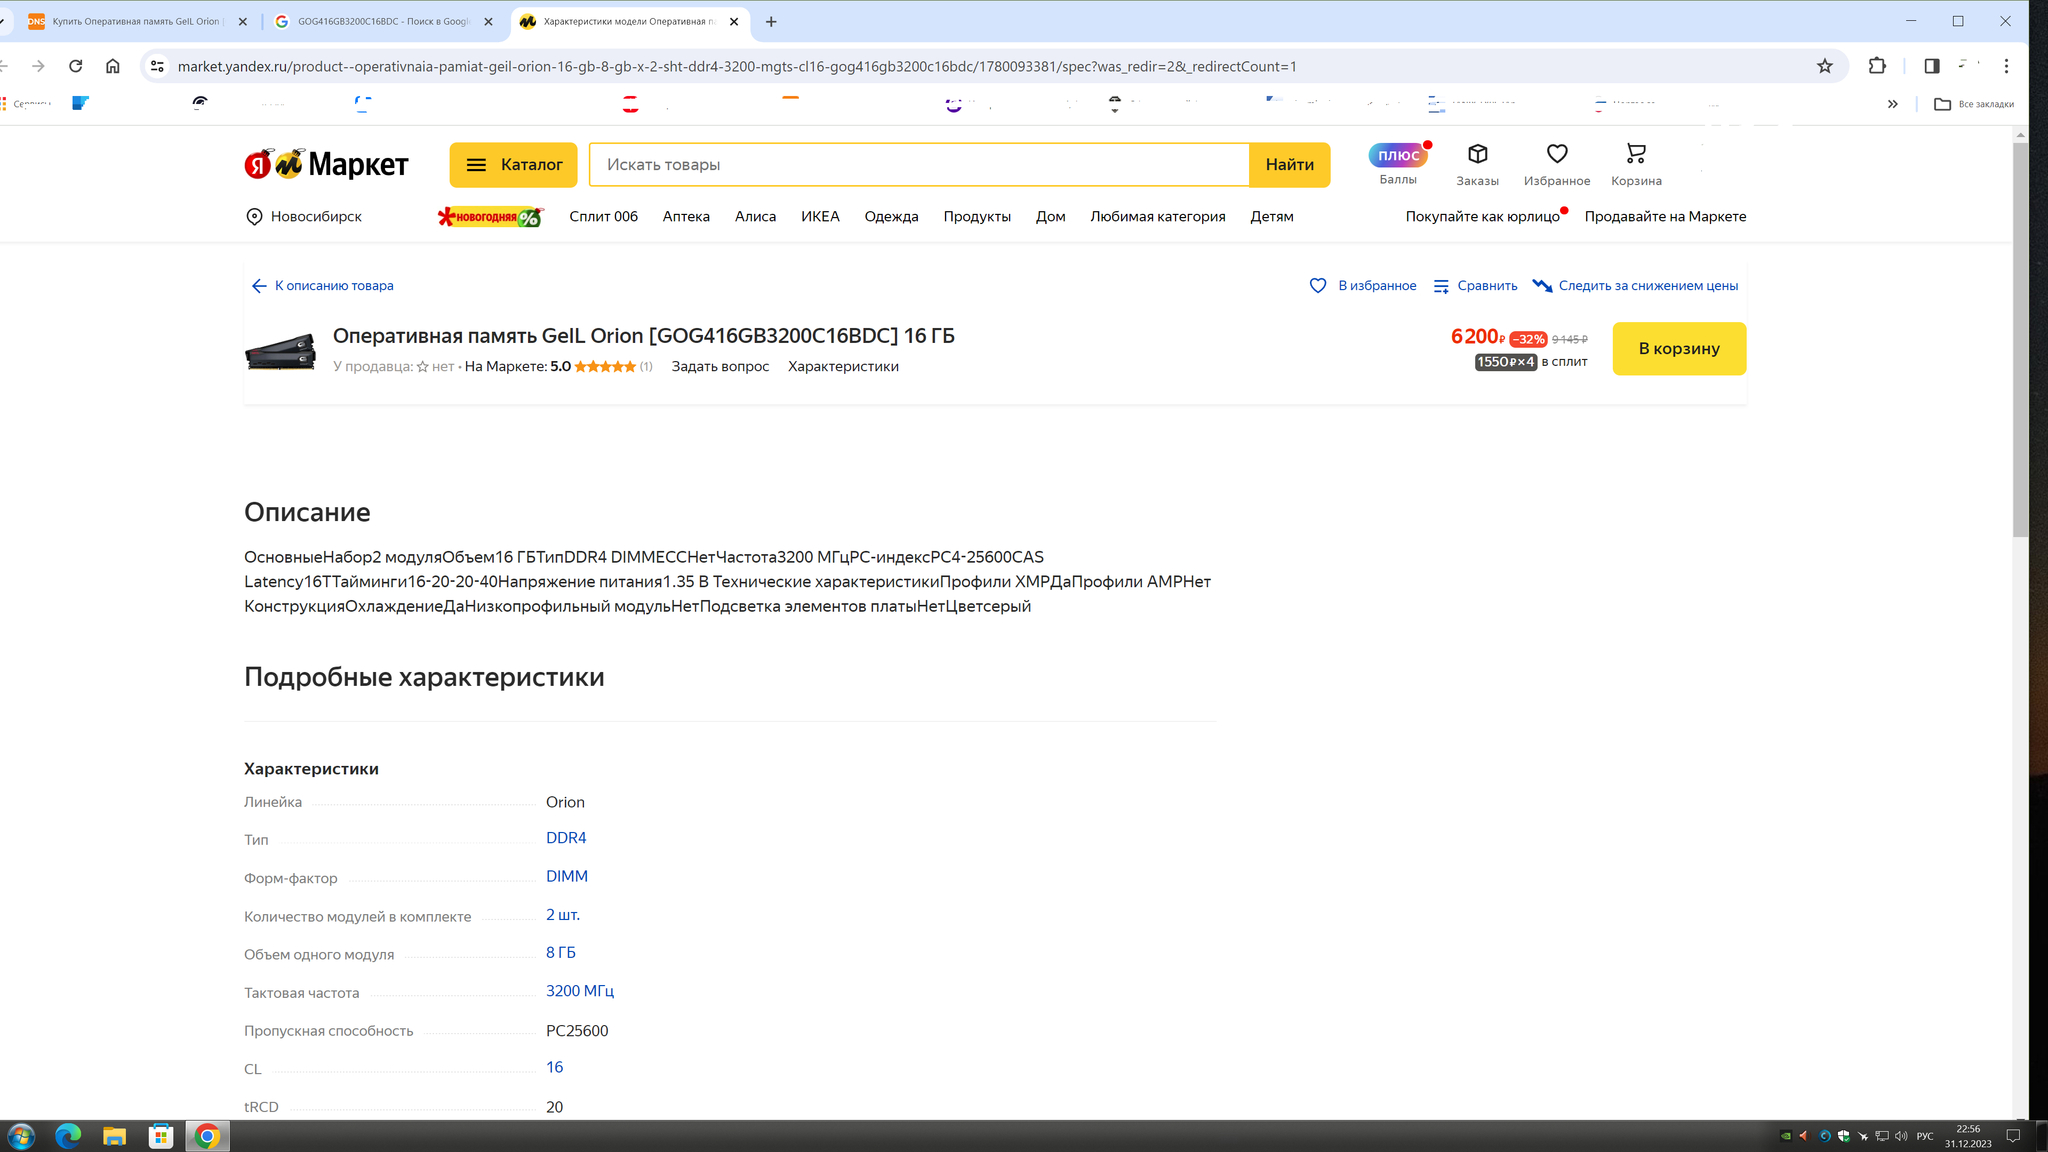Open the Yandex Plus points icon
2048x1152 pixels.
click(1397, 156)
